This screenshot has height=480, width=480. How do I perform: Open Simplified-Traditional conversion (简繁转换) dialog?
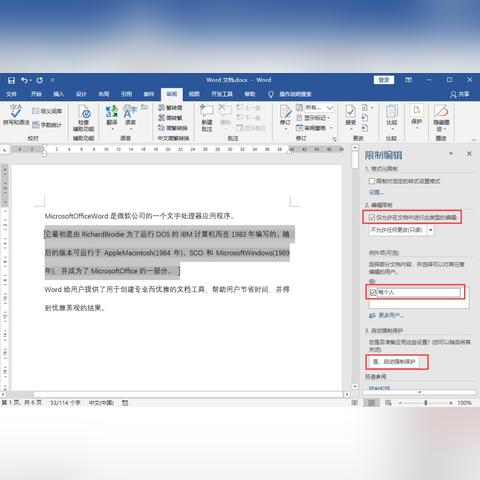[173, 128]
